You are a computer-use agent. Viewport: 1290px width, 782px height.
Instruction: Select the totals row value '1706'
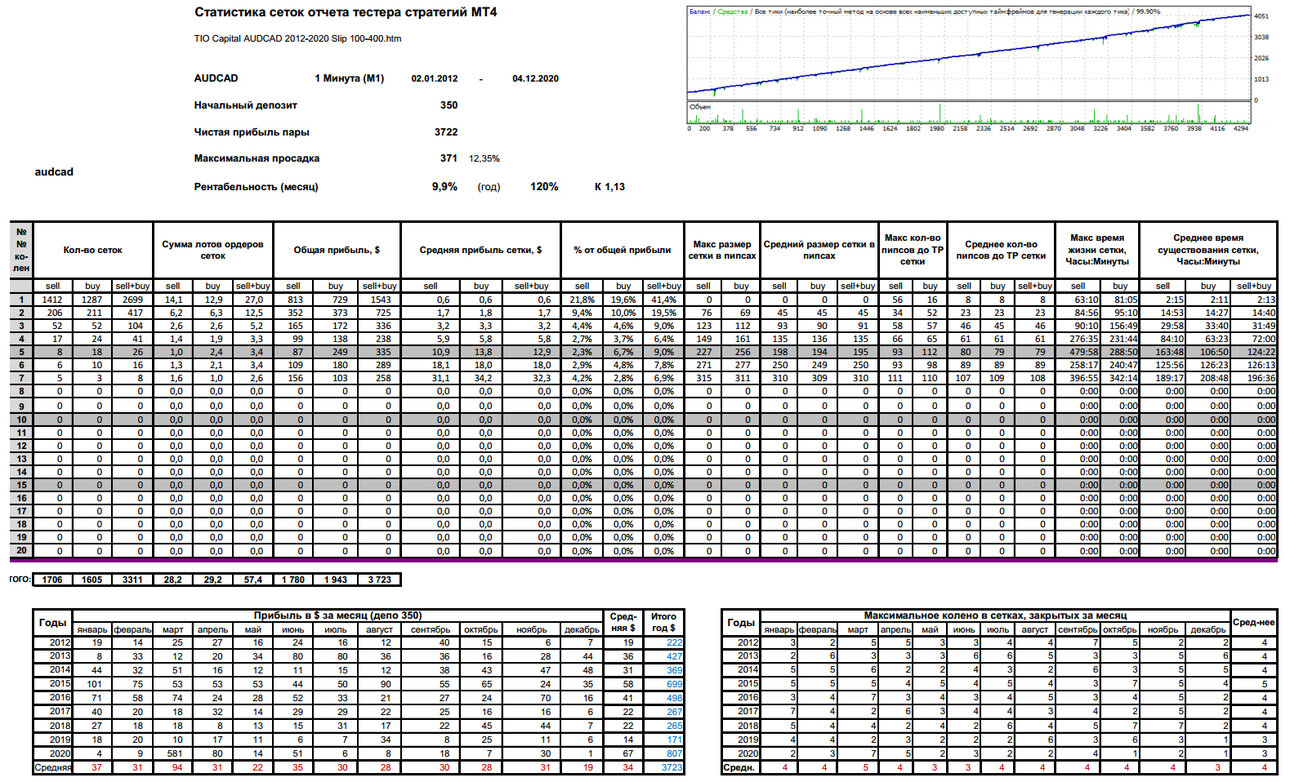tap(52, 579)
